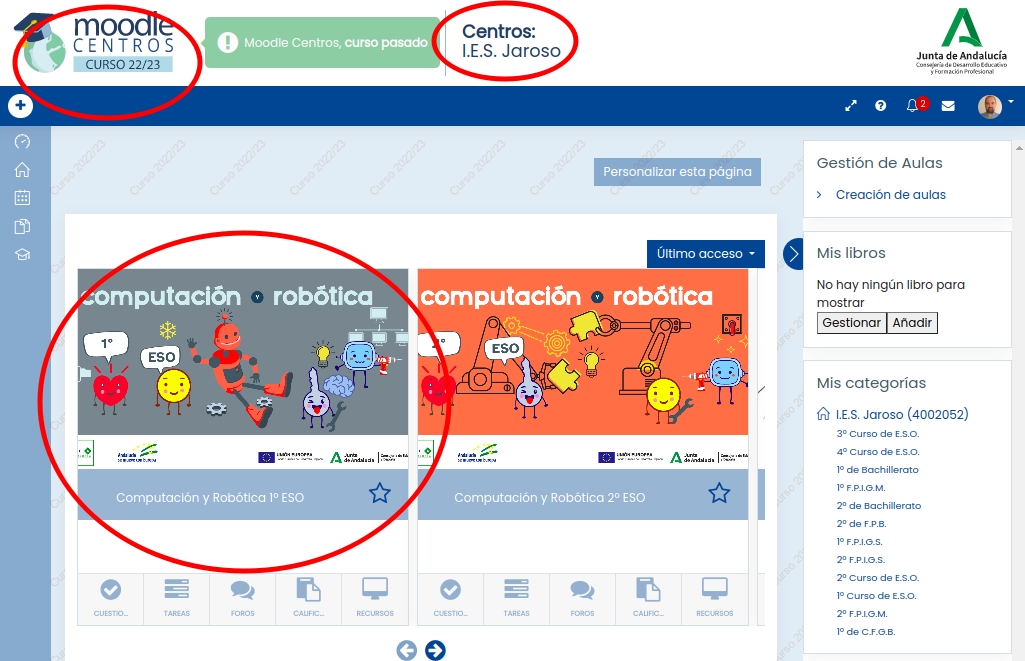Open 1º de C.F.G.B. category
The height and width of the screenshot is (661, 1025).
(x=866, y=632)
